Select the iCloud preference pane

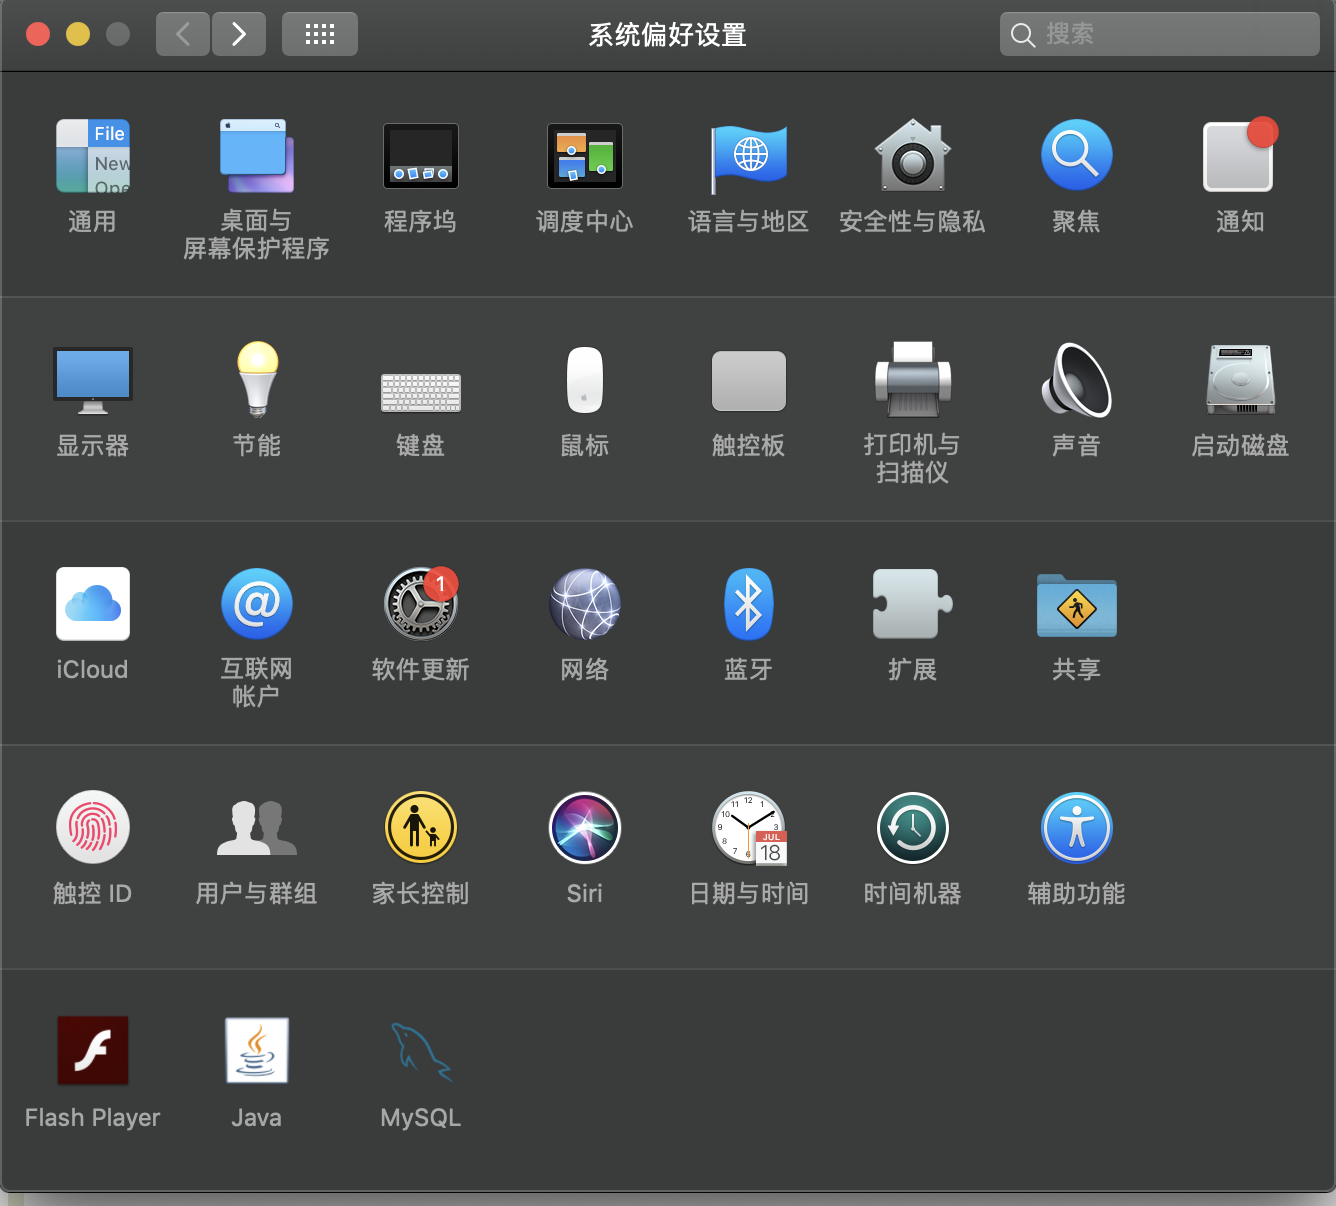[92, 604]
